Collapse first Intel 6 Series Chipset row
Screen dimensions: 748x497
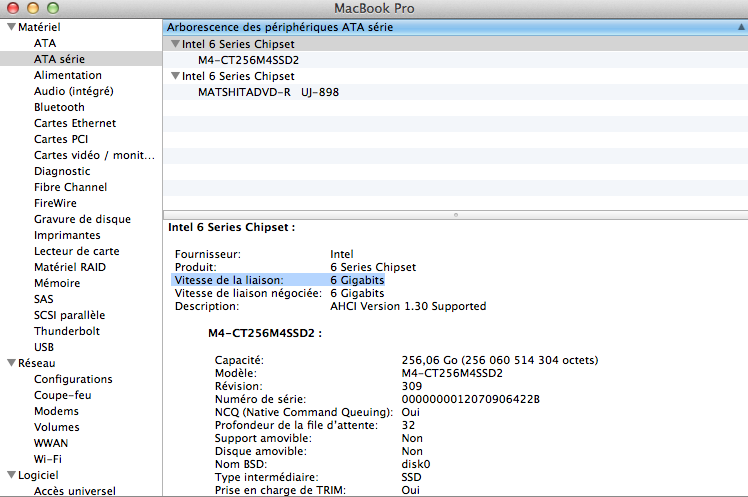[x=176, y=44]
